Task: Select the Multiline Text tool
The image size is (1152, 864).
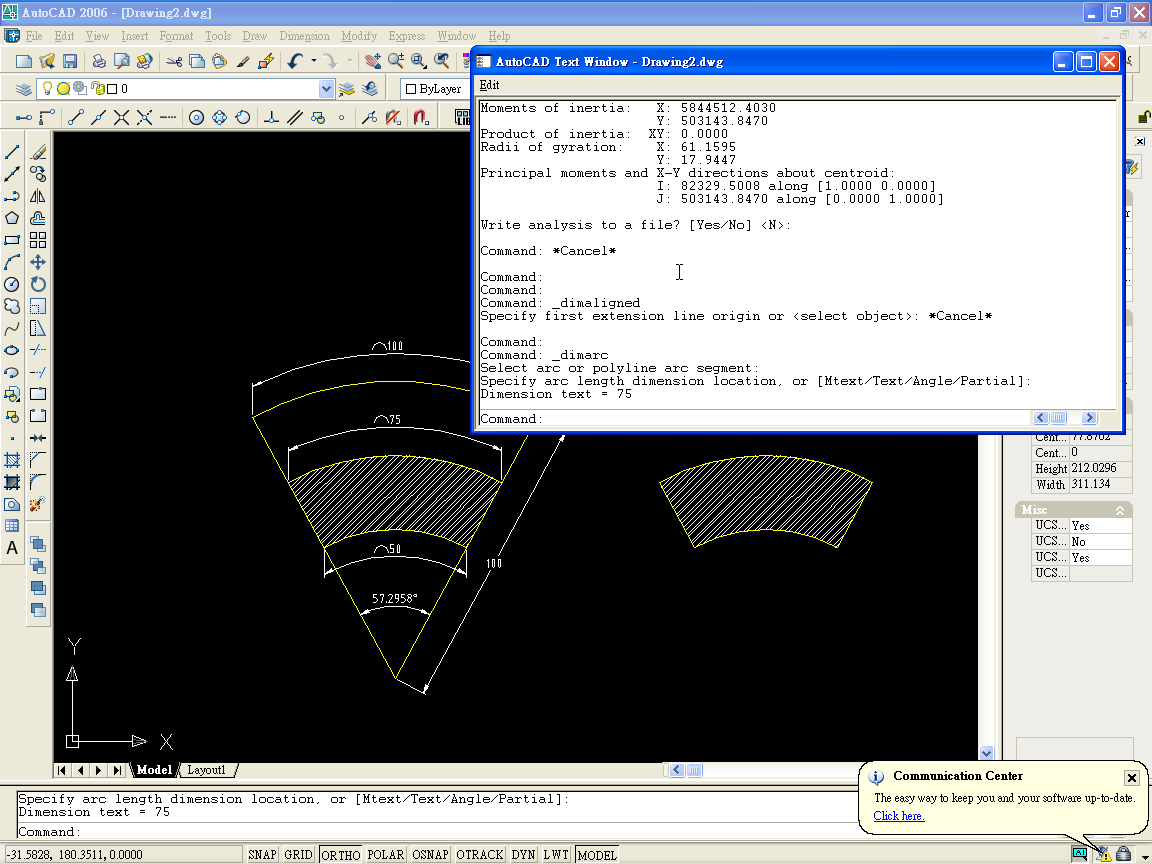Action: click(12, 548)
